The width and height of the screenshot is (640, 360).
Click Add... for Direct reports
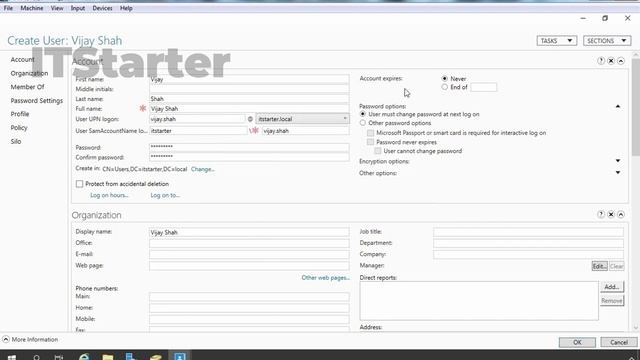(612, 287)
